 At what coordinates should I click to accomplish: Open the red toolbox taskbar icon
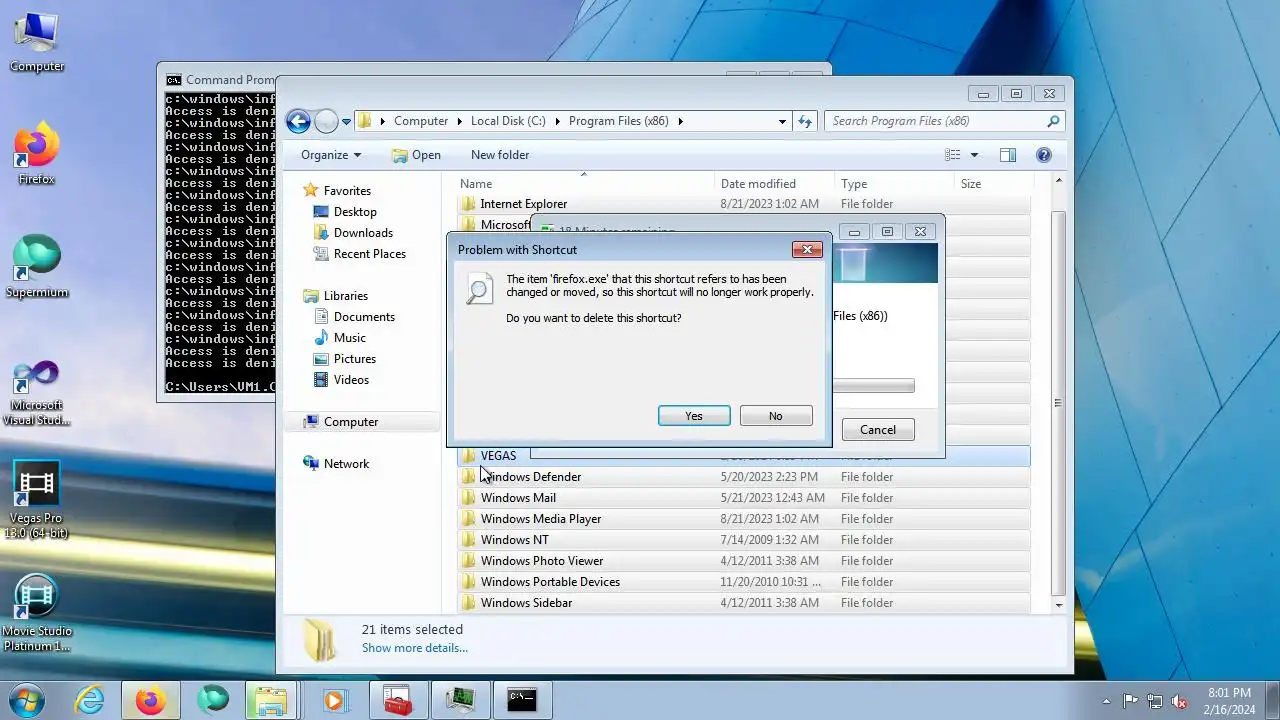coord(398,700)
